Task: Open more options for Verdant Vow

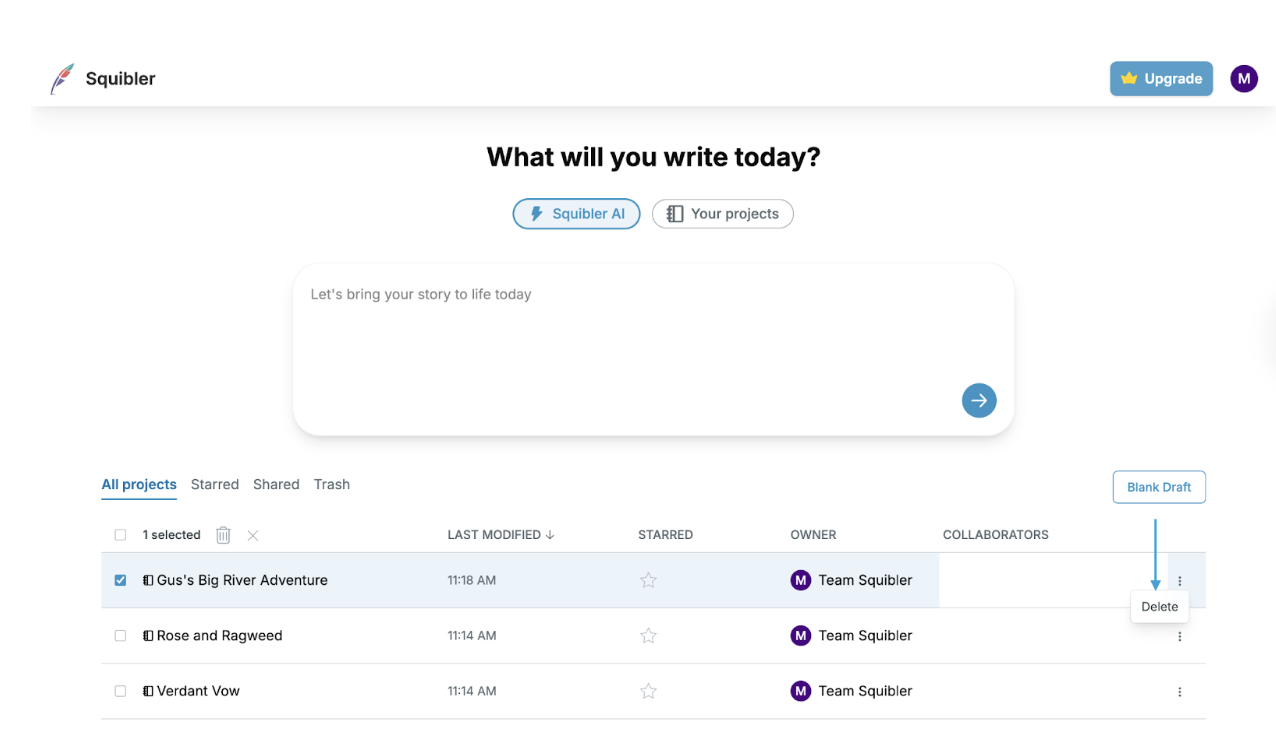Action: tap(1179, 692)
